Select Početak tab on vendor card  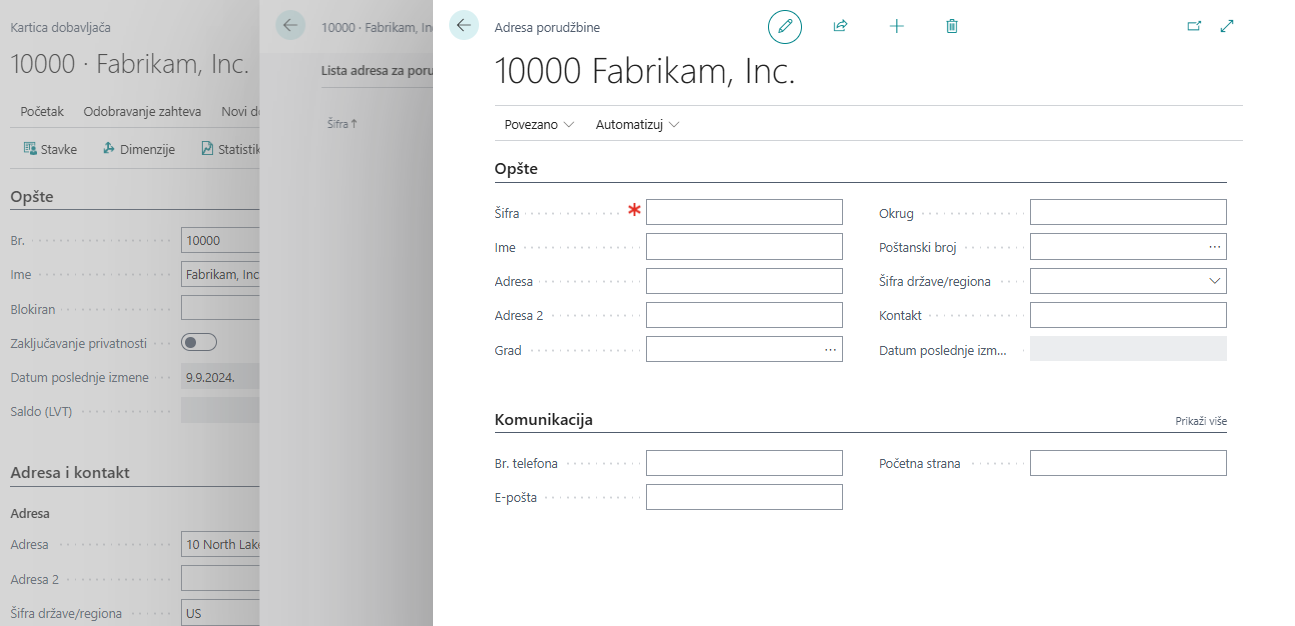pyautogui.click(x=42, y=112)
